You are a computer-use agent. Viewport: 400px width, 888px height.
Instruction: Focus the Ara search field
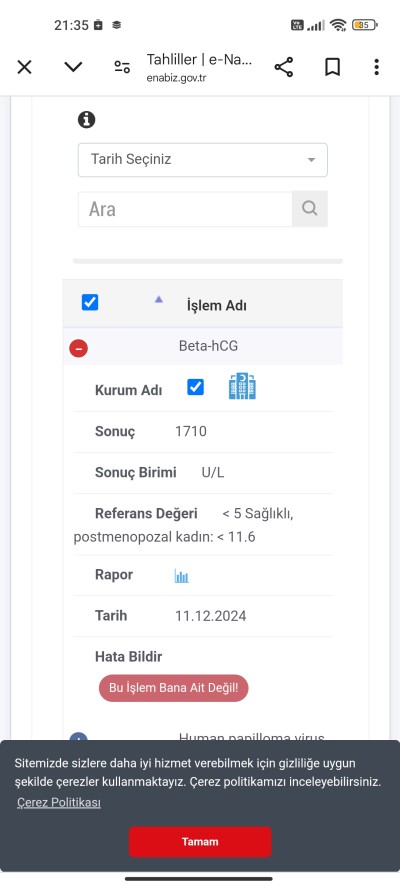point(185,209)
